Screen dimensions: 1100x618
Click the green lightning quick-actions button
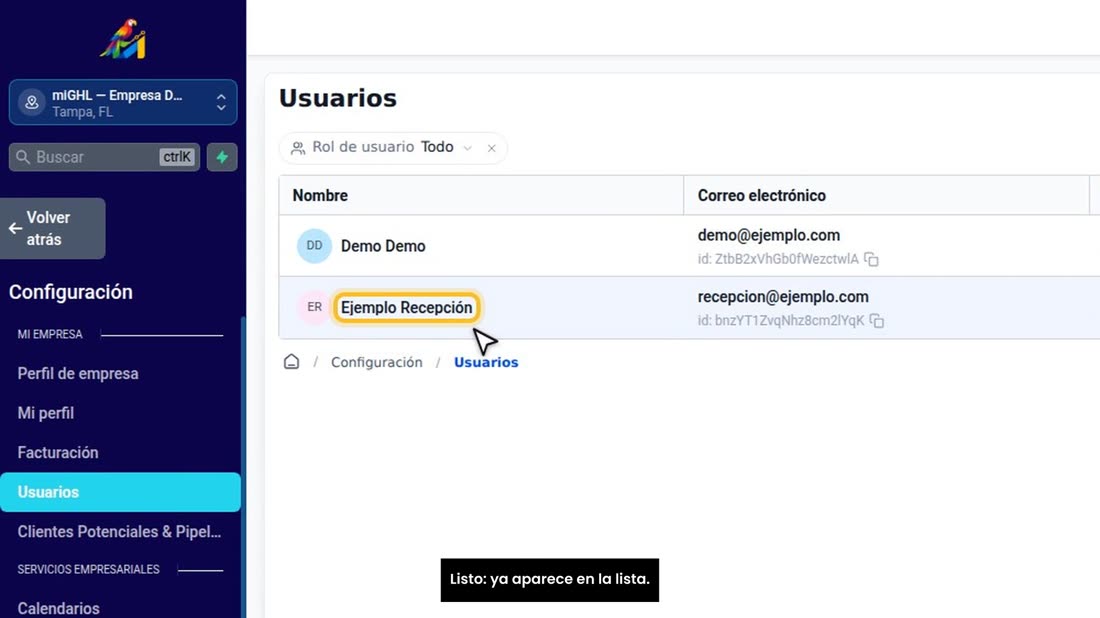click(222, 157)
